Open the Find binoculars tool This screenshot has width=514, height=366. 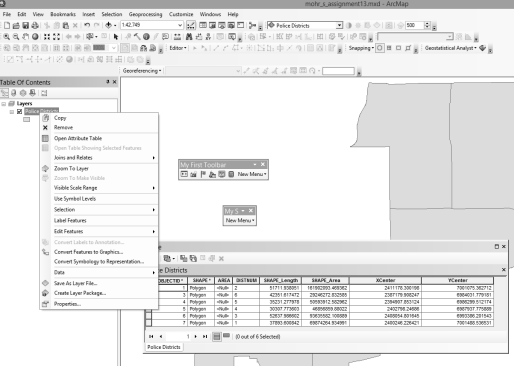point(189,37)
